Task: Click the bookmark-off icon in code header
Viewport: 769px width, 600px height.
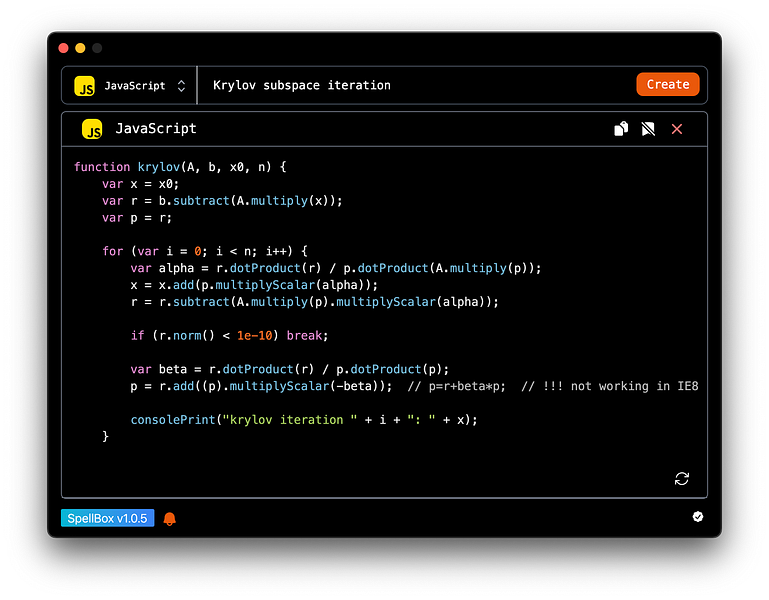Action: click(x=648, y=129)
